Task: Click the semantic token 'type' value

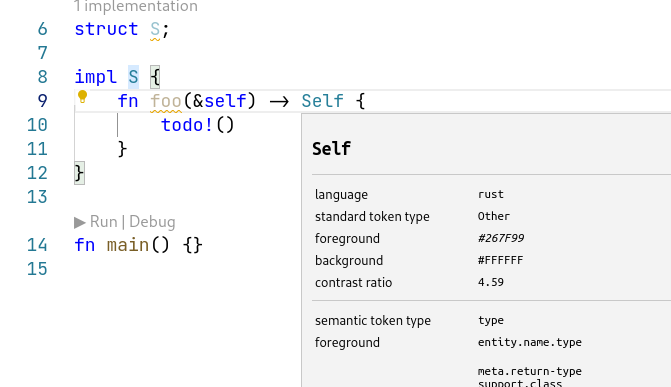Action: pos(490,320)
